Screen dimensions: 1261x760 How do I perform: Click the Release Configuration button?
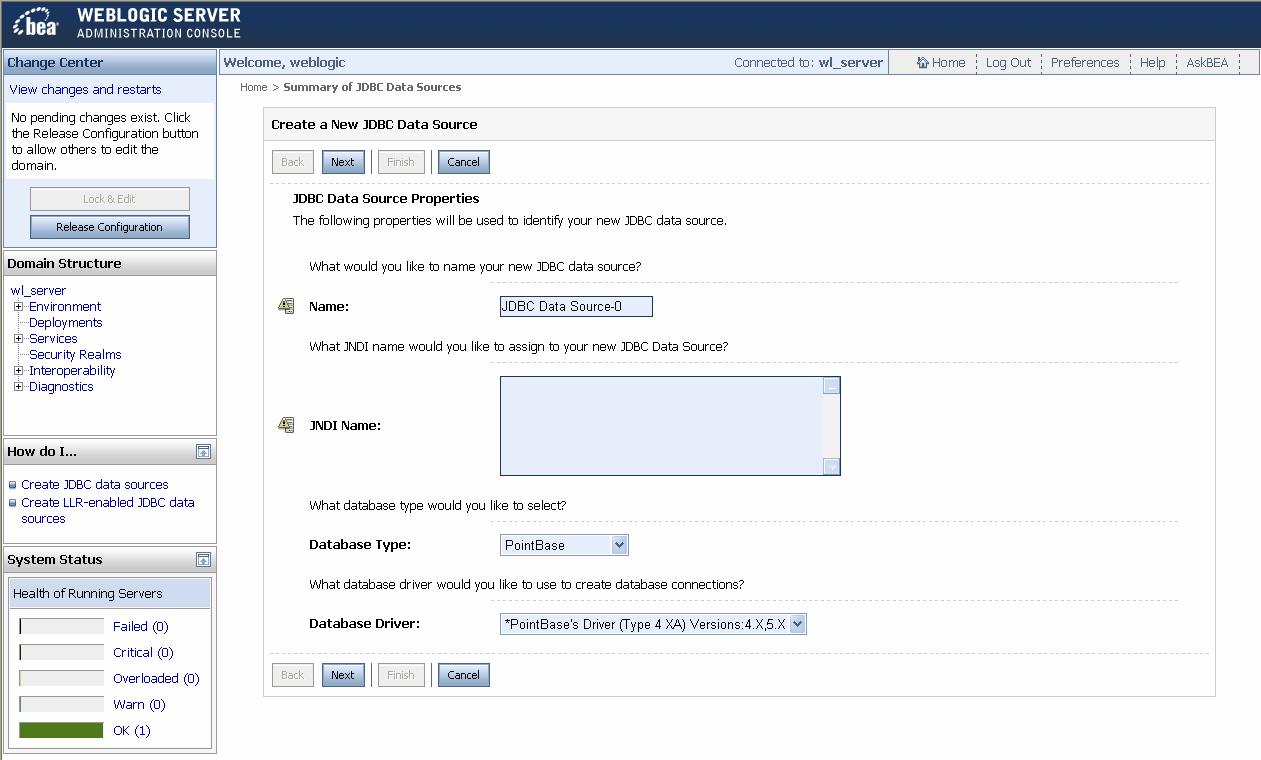tap(110, 227)
